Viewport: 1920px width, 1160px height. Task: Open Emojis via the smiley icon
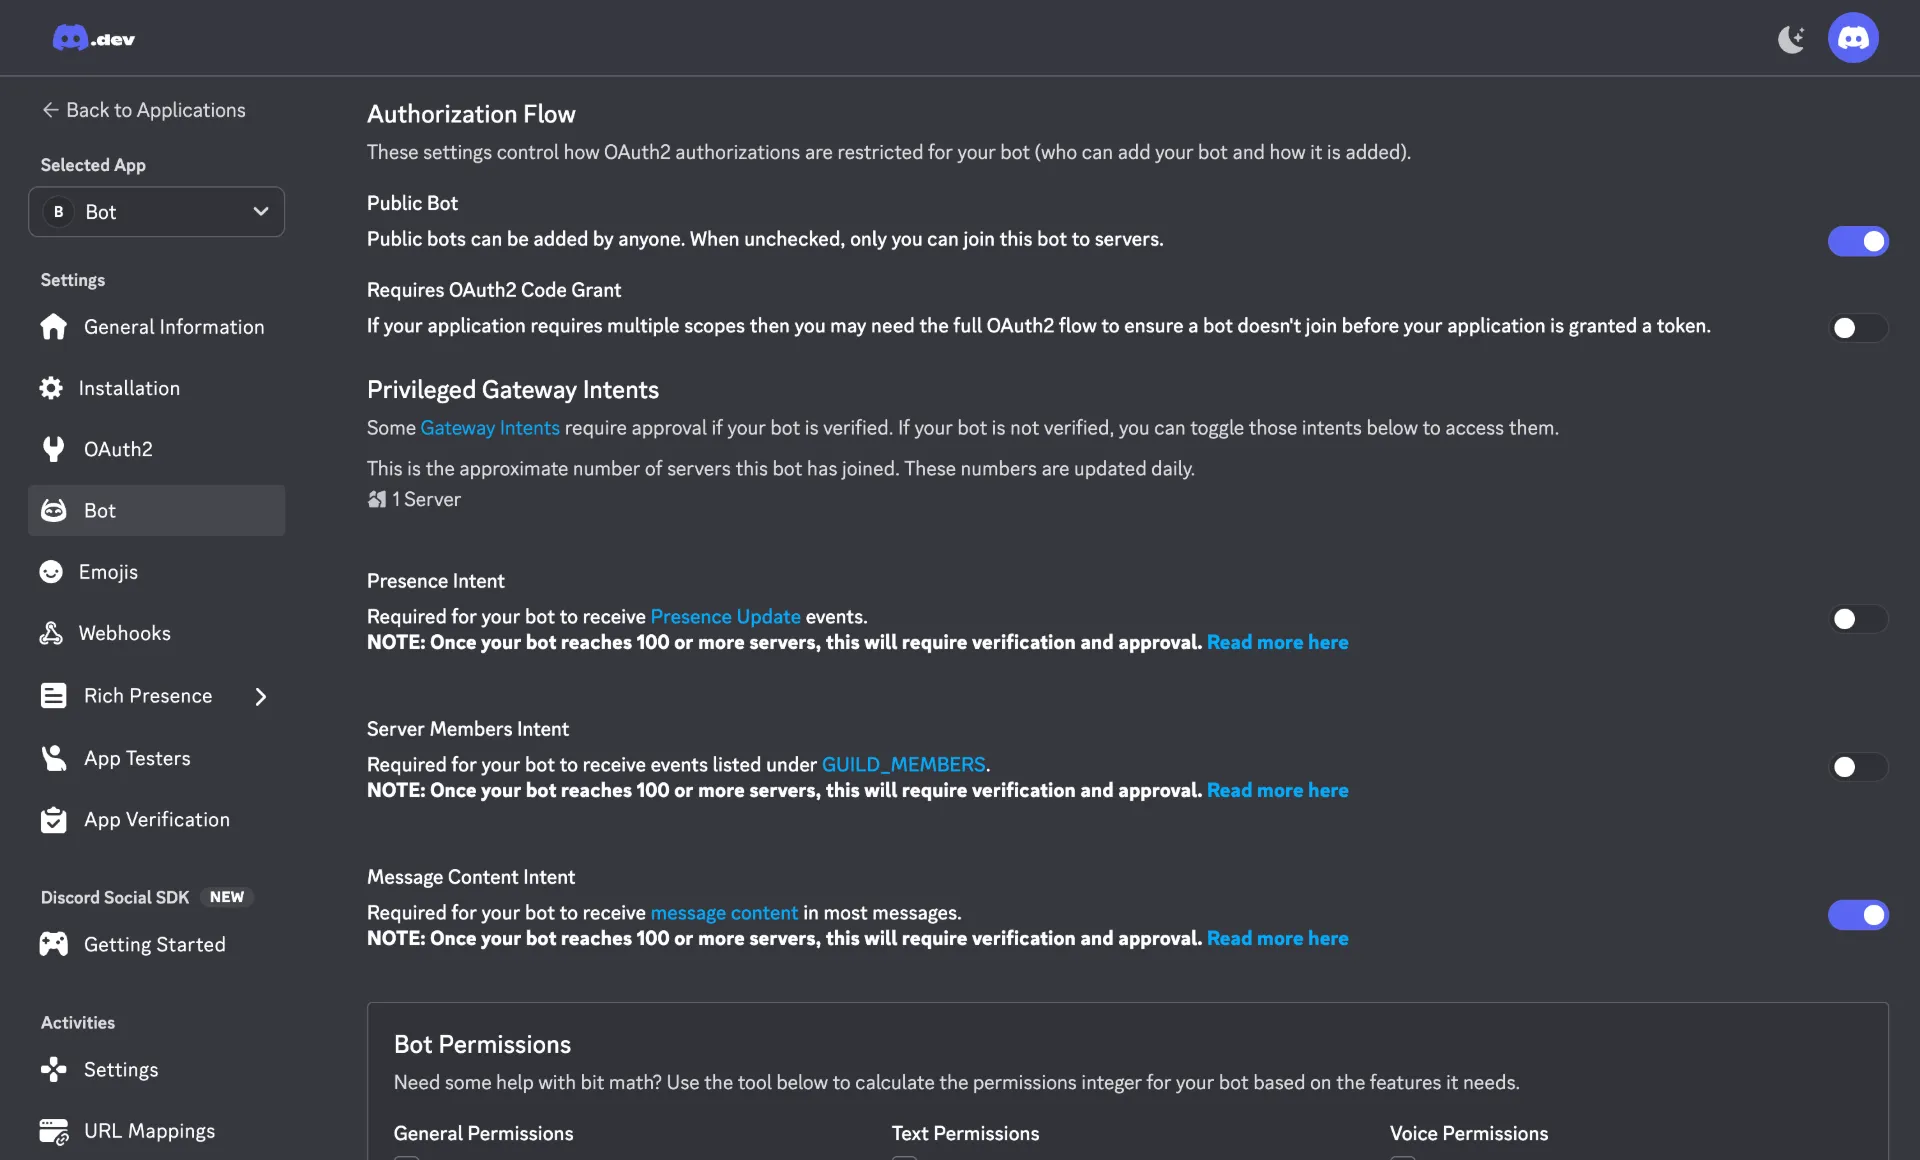[51, 572]
